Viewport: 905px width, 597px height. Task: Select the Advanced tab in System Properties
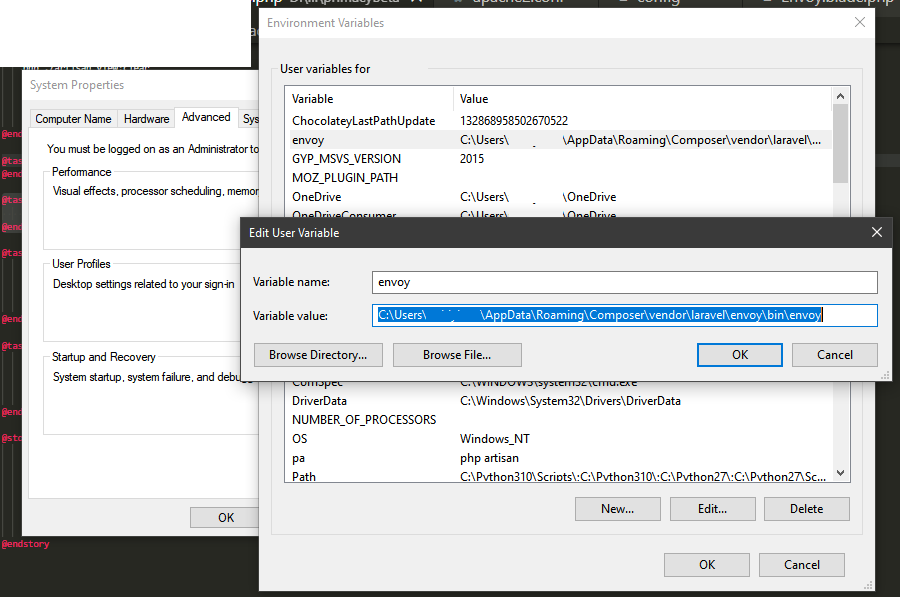[x=206, y=117]
